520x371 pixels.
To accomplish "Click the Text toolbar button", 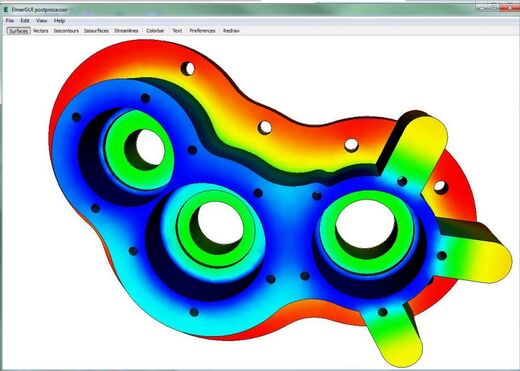I will click(x=177, y=31).
